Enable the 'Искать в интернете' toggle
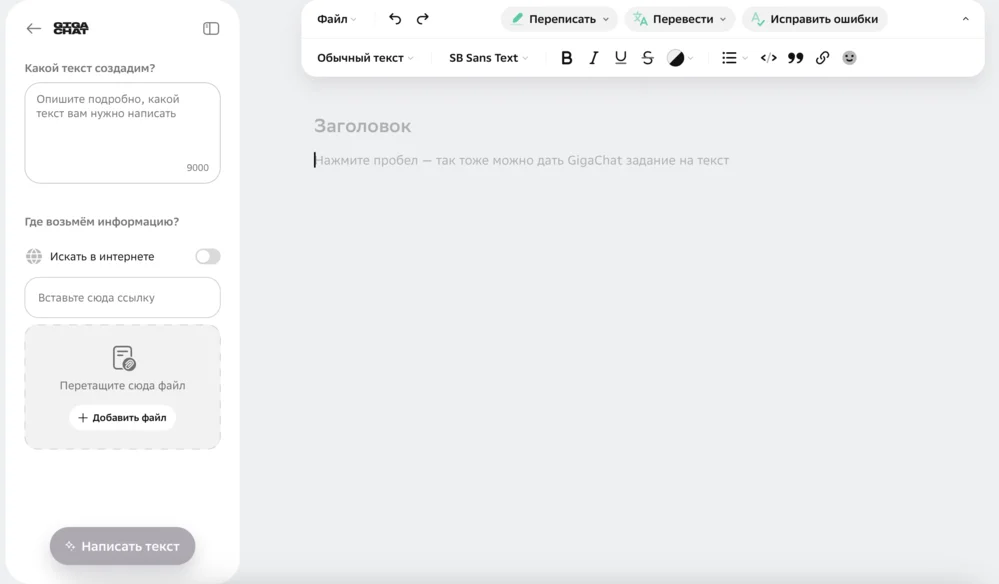999x584 pixels. click(207, 257)
